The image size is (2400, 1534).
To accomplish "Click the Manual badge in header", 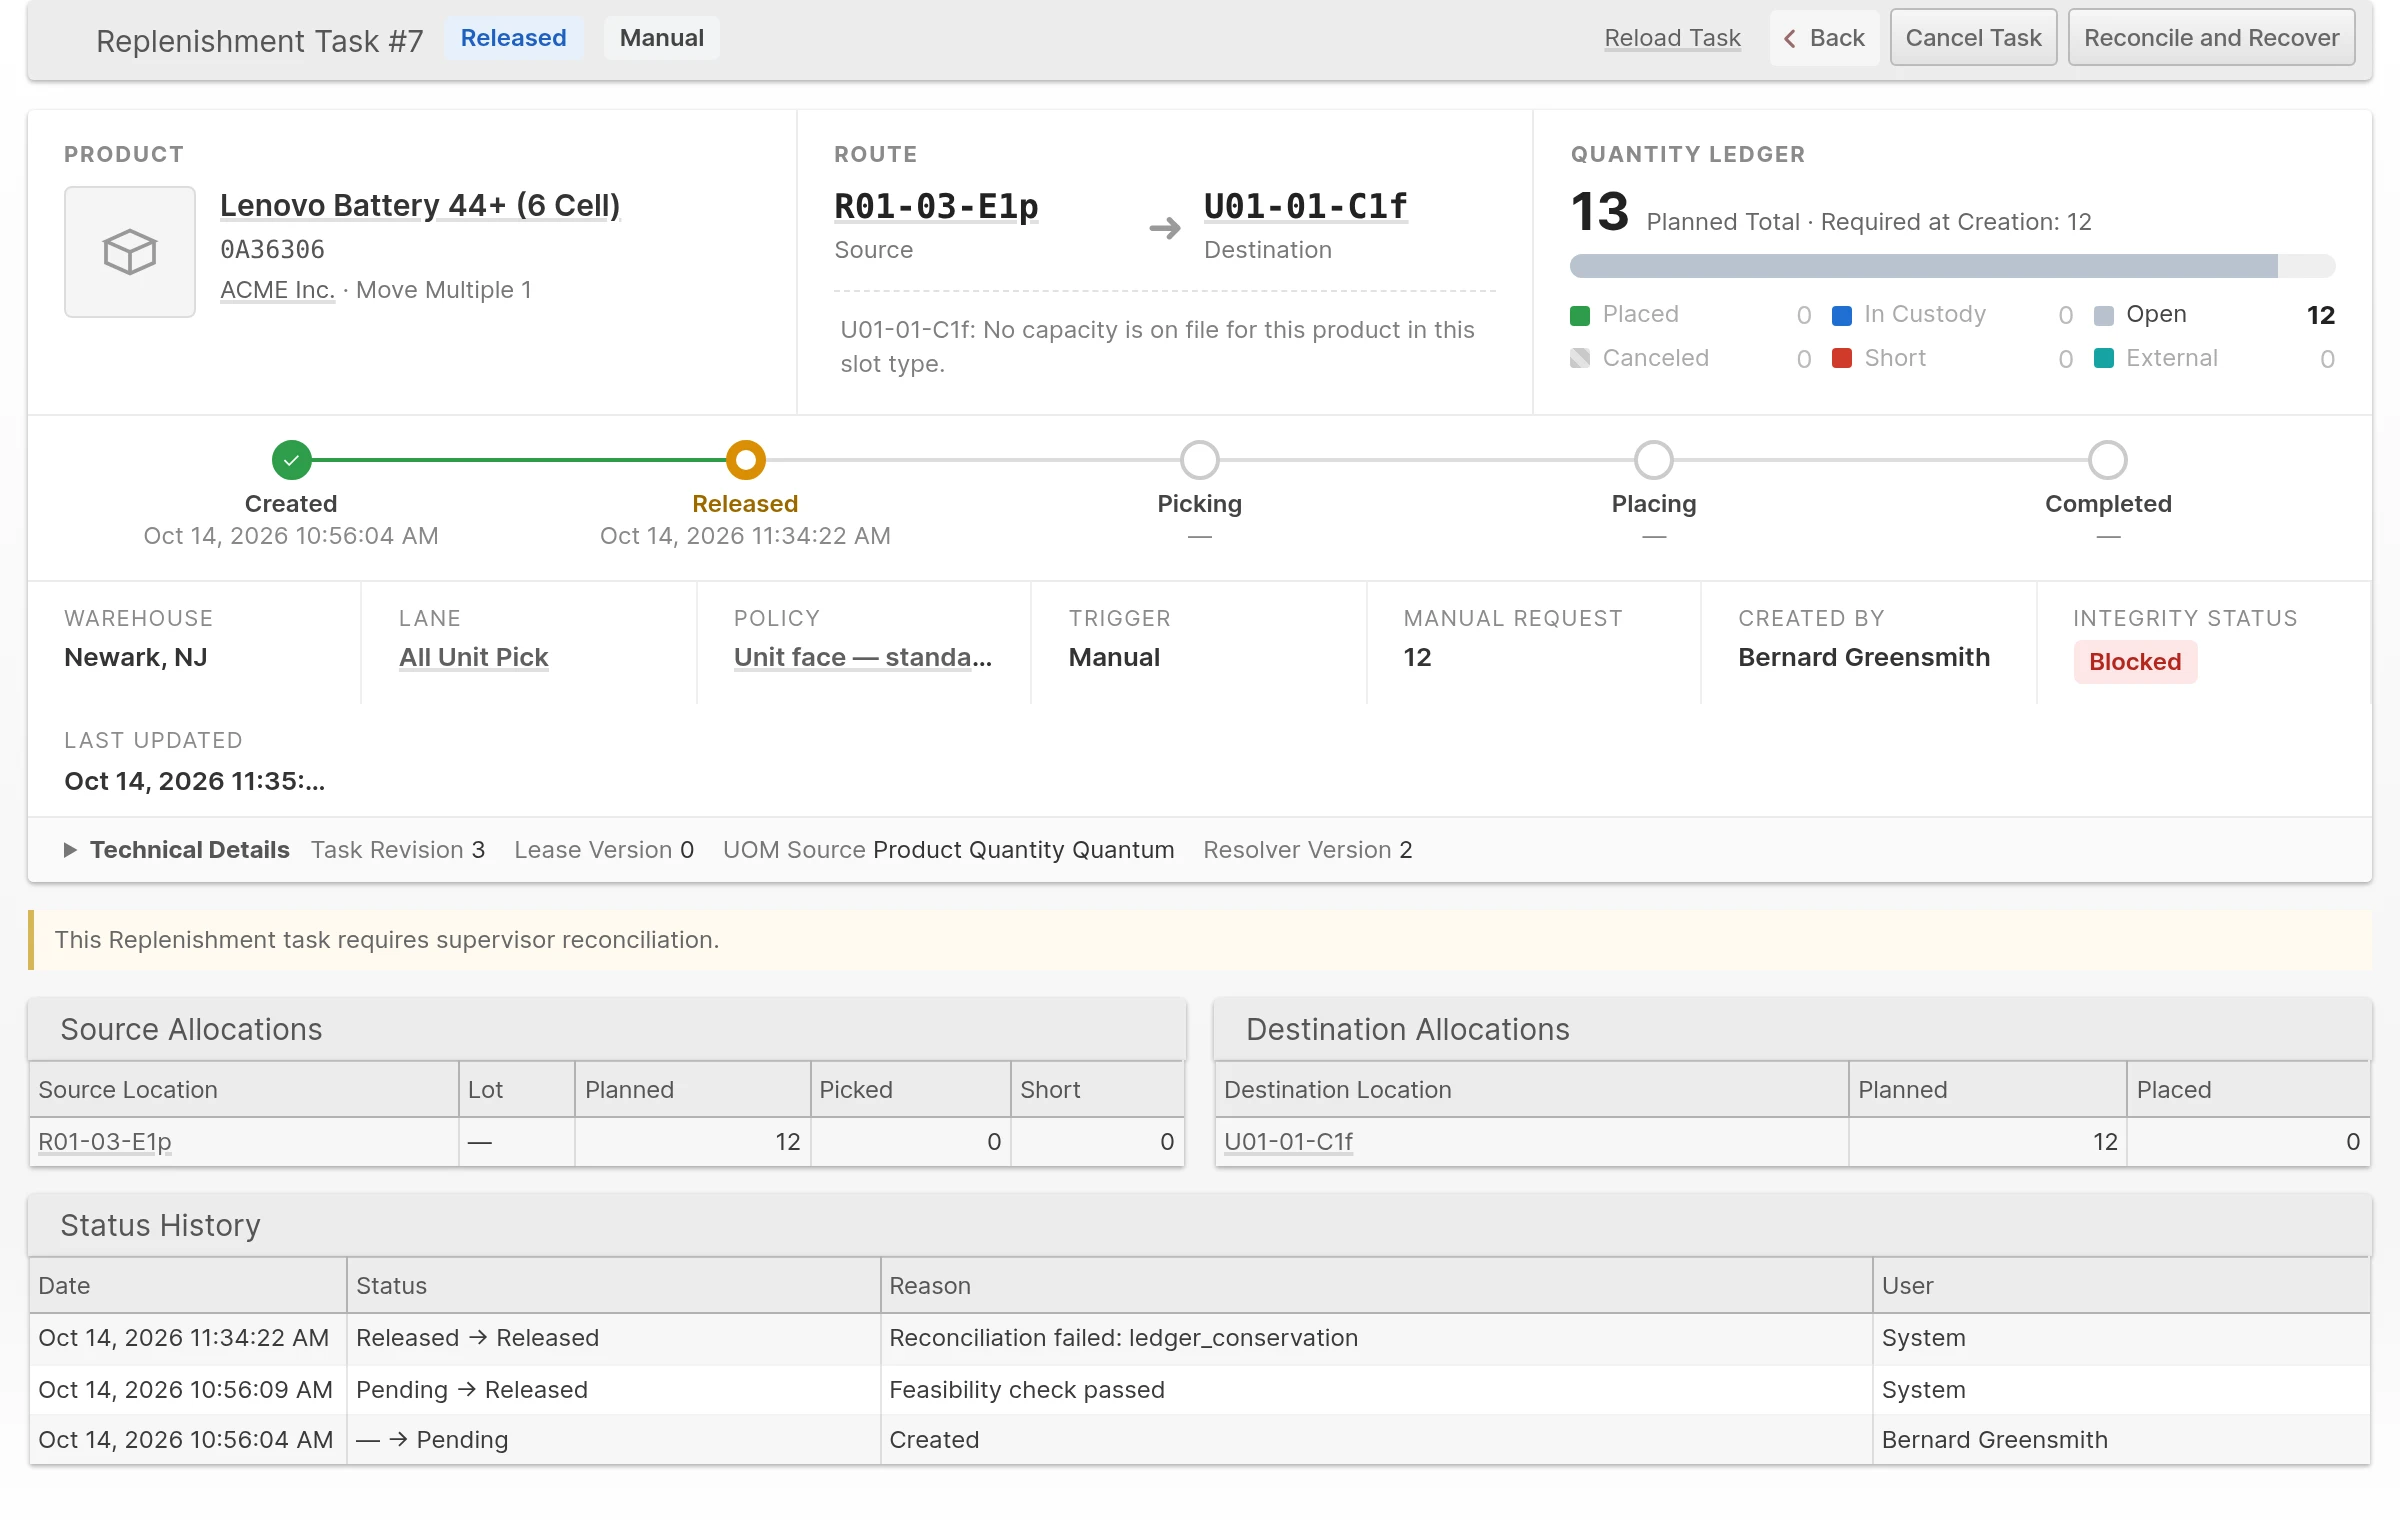I will tap(661, 38).
